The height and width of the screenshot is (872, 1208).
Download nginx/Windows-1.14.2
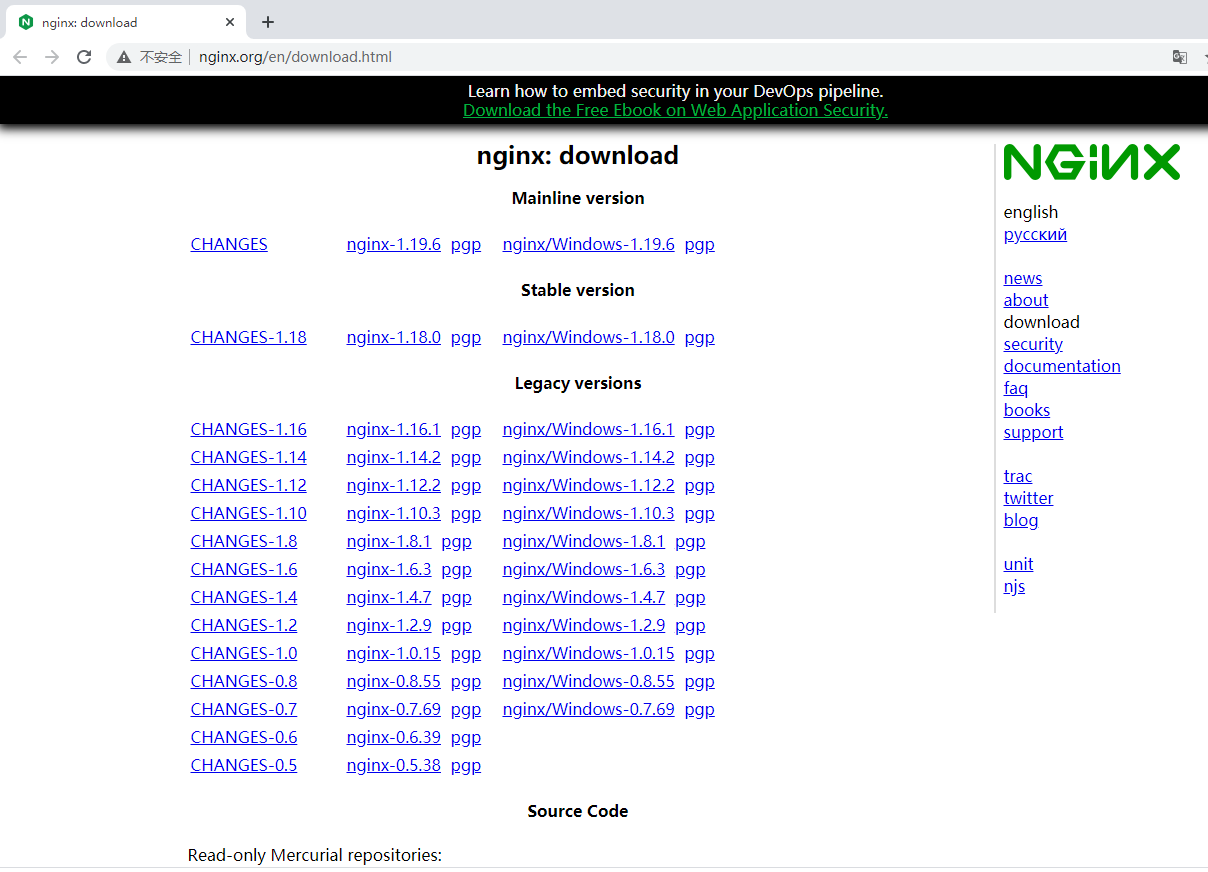(x=588, y=457)
